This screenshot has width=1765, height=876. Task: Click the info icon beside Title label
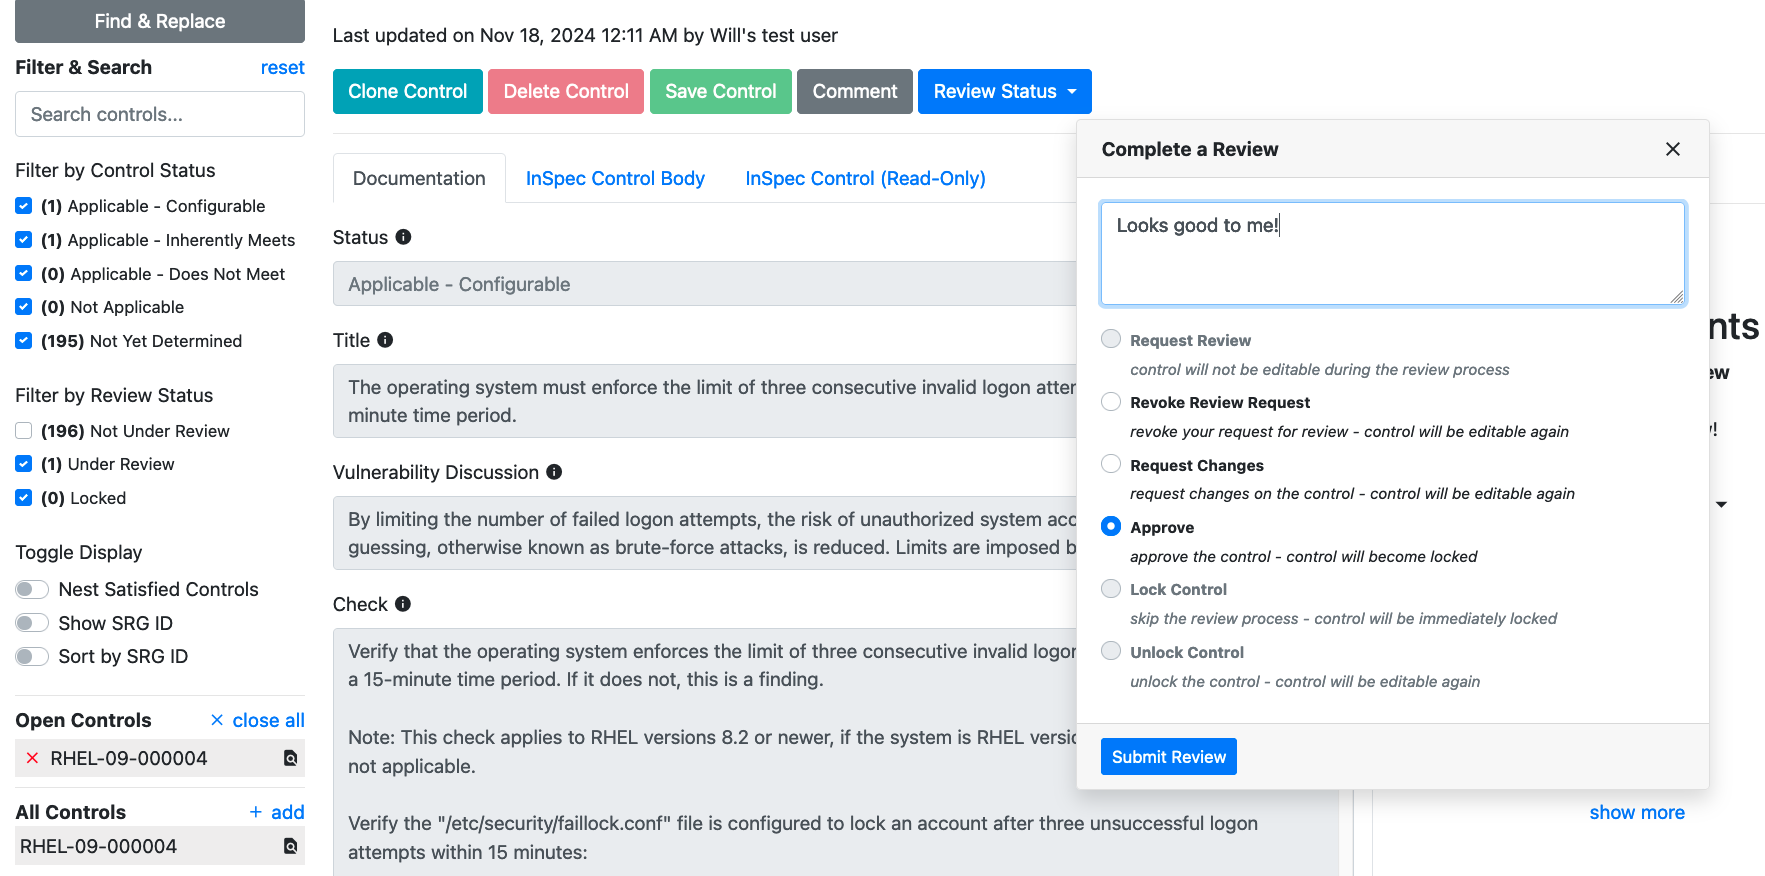(x=385, y=340)
